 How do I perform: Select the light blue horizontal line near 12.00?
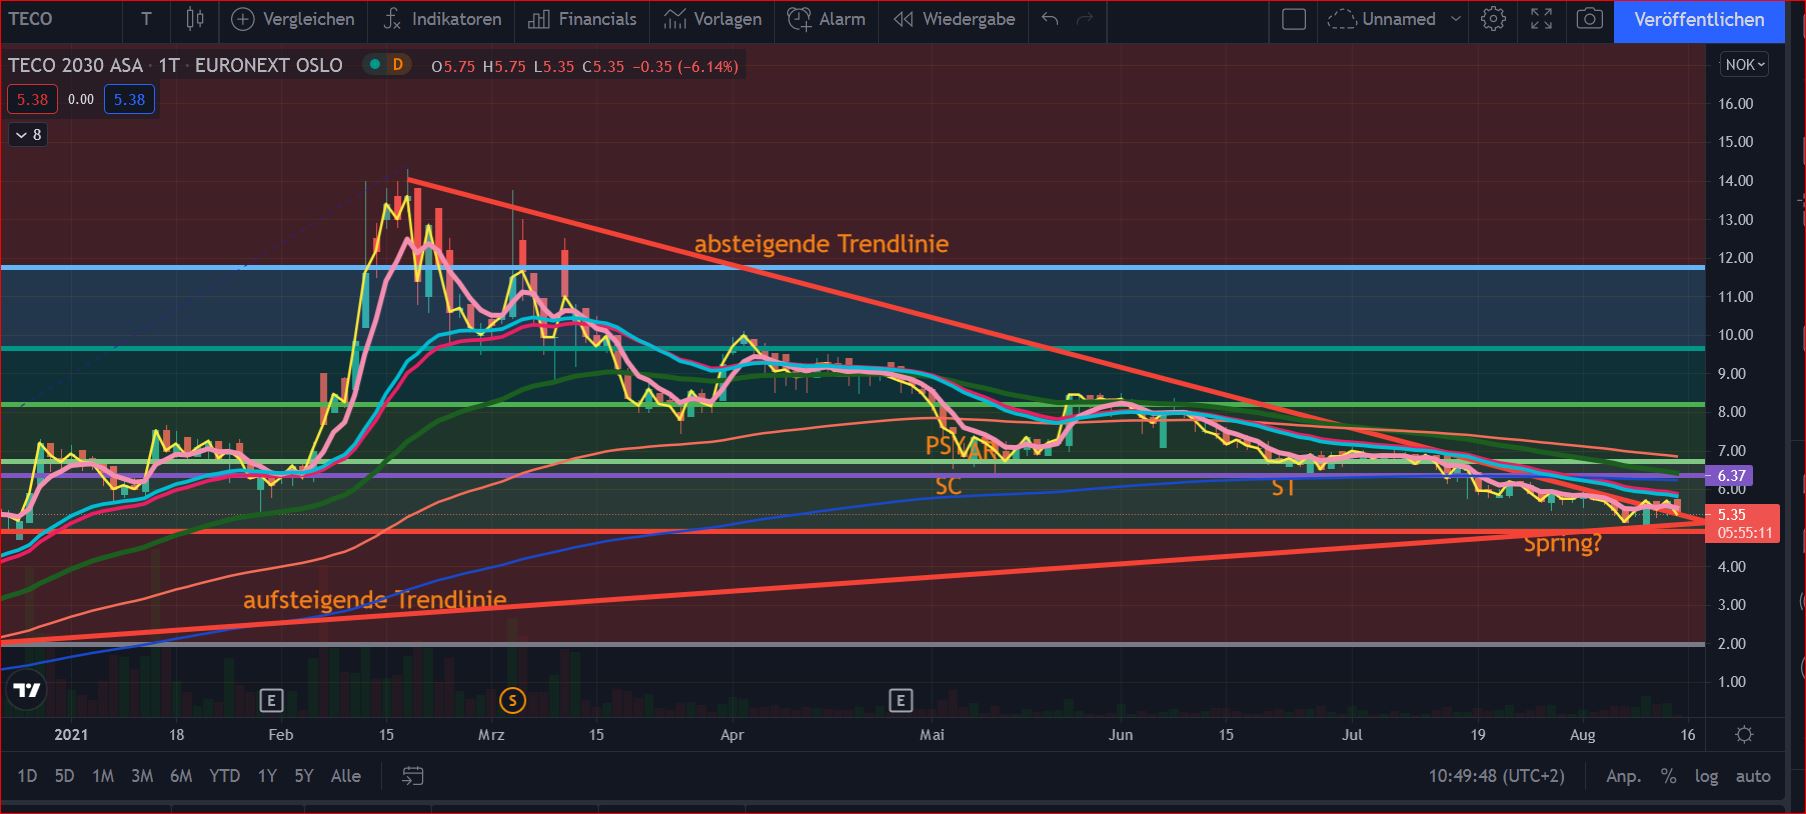pyautogui.click(x=852, y=267)
